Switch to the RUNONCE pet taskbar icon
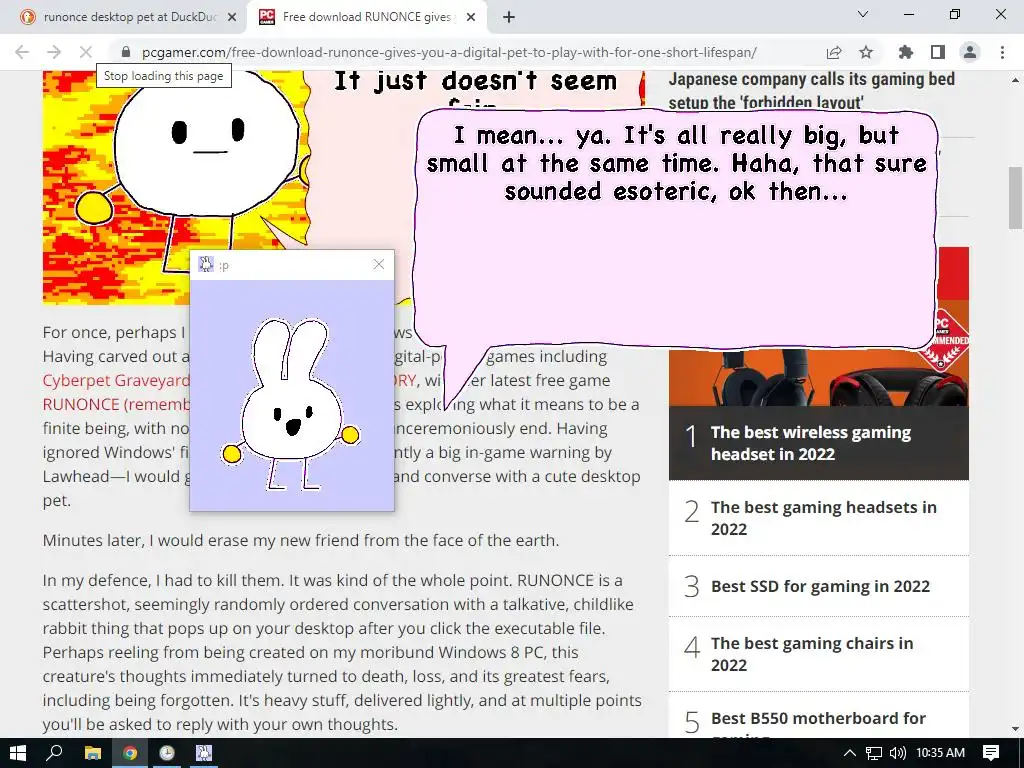The image size is (1024, 768). (204, 753)
